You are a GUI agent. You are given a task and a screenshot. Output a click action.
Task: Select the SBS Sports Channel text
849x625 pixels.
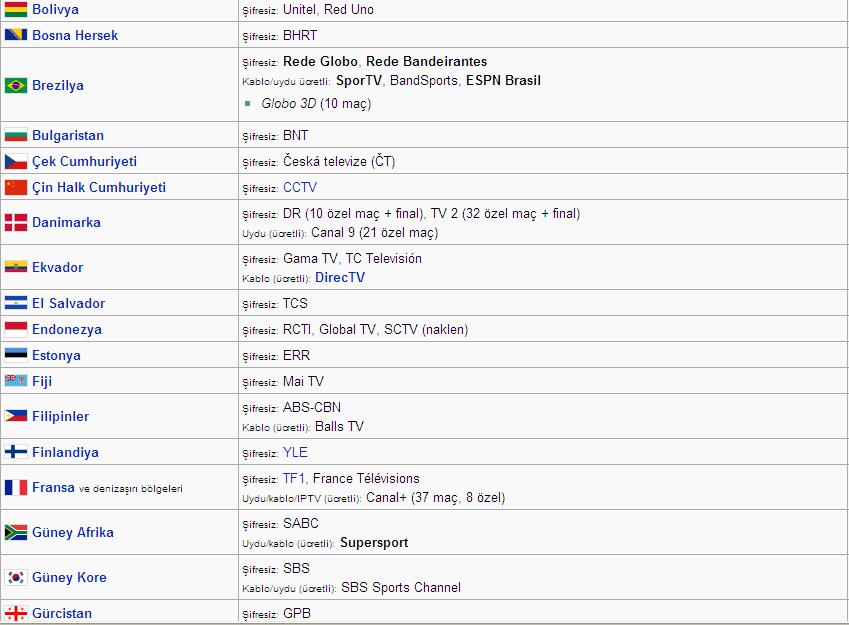(401, 588)
